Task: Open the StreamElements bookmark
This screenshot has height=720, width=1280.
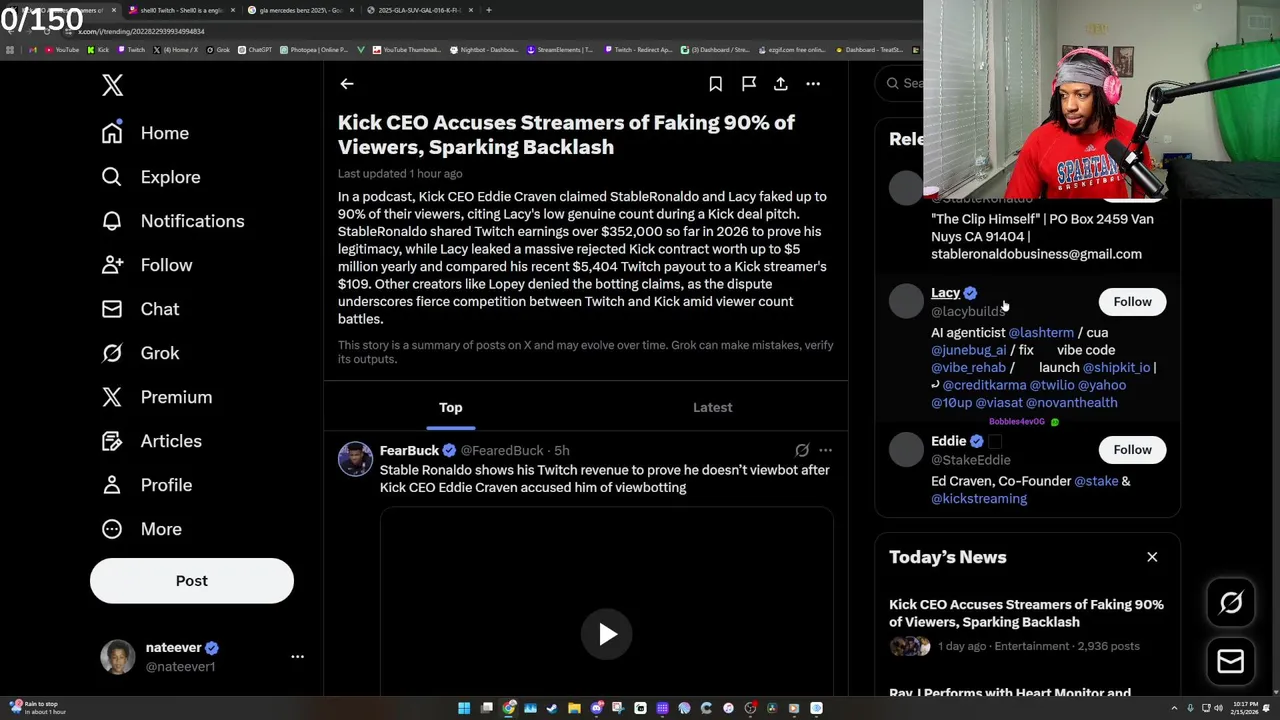Action: click(x=560, y=50)
